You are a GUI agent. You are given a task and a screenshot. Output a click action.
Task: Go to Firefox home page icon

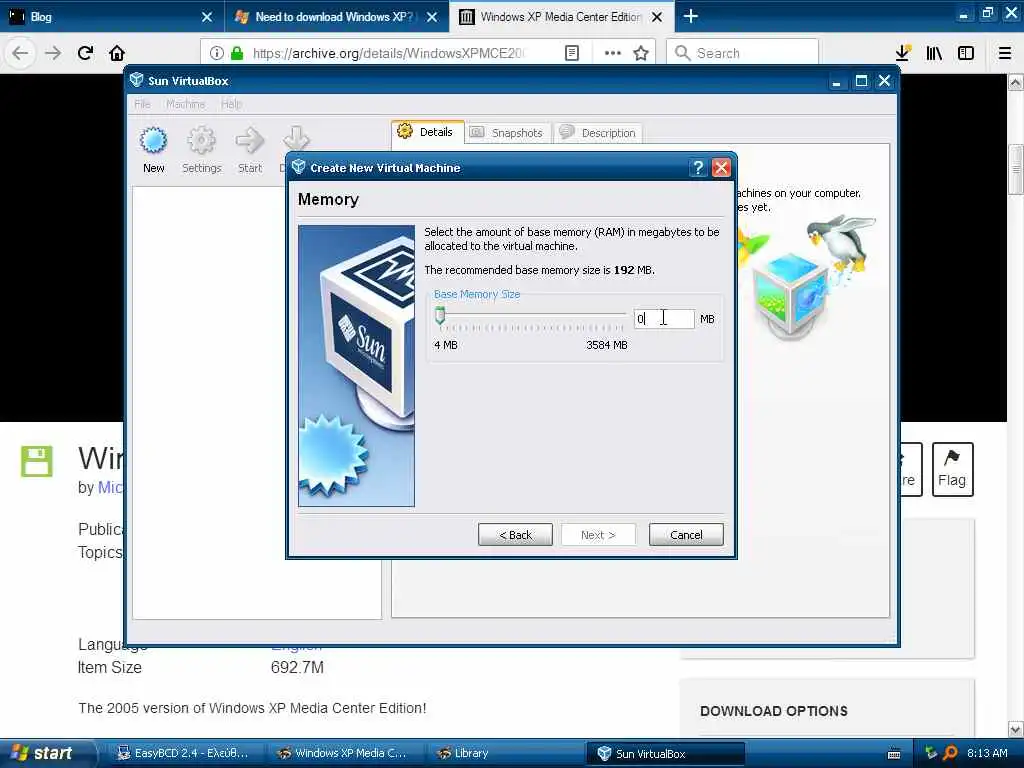coord(117,53)
